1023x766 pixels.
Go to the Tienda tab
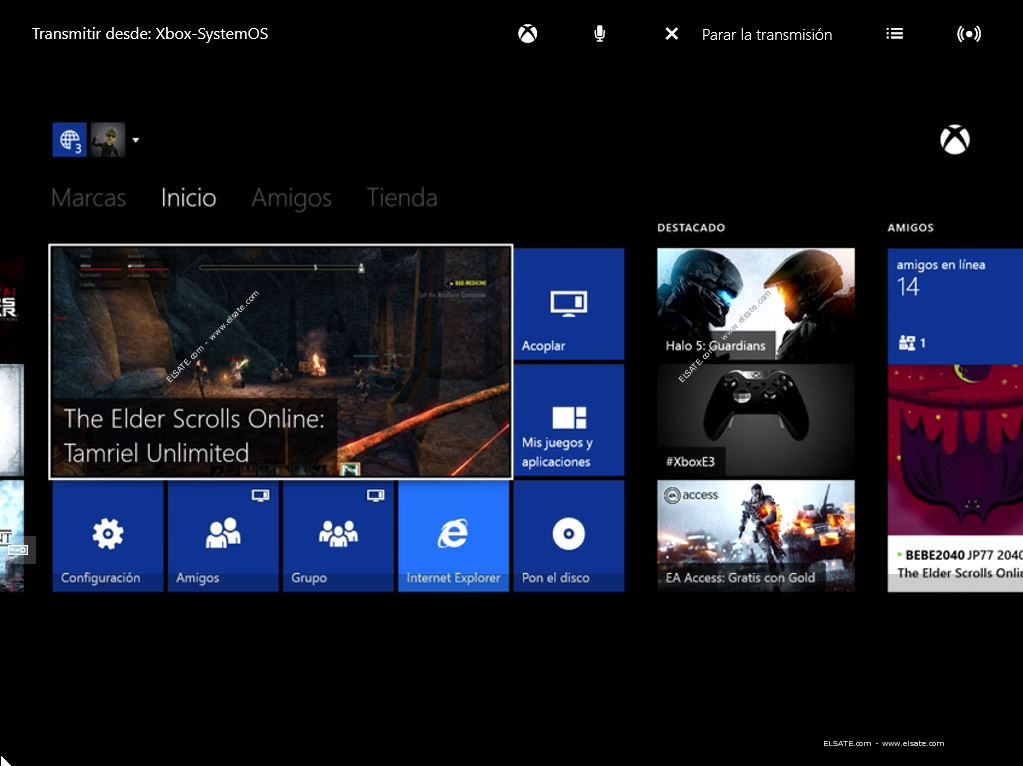[402, 198]
